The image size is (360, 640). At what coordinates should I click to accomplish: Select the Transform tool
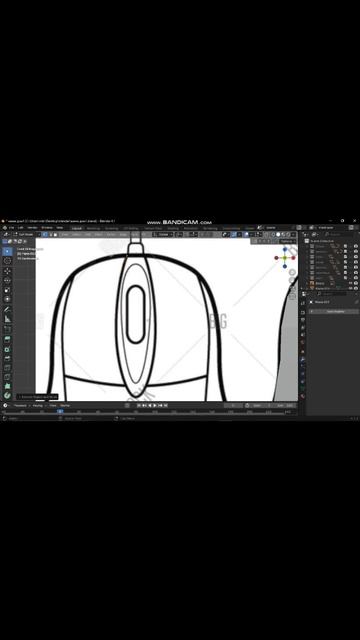pyautogui.click(x=7, y=299)
